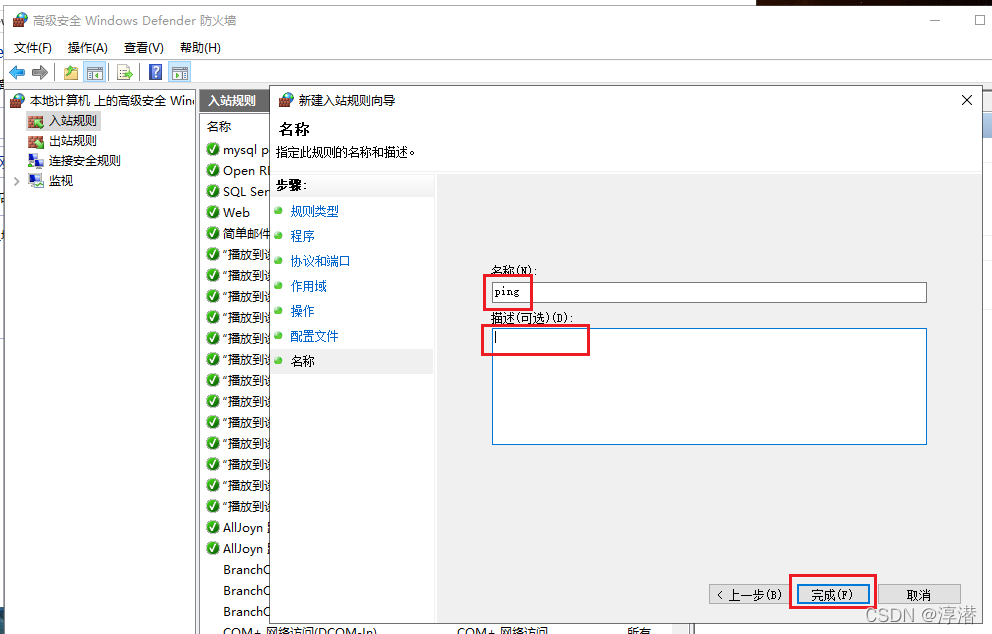Select 入站规则 in the tree
Viewport: 992px width, 634px height.
coord(73,121)
